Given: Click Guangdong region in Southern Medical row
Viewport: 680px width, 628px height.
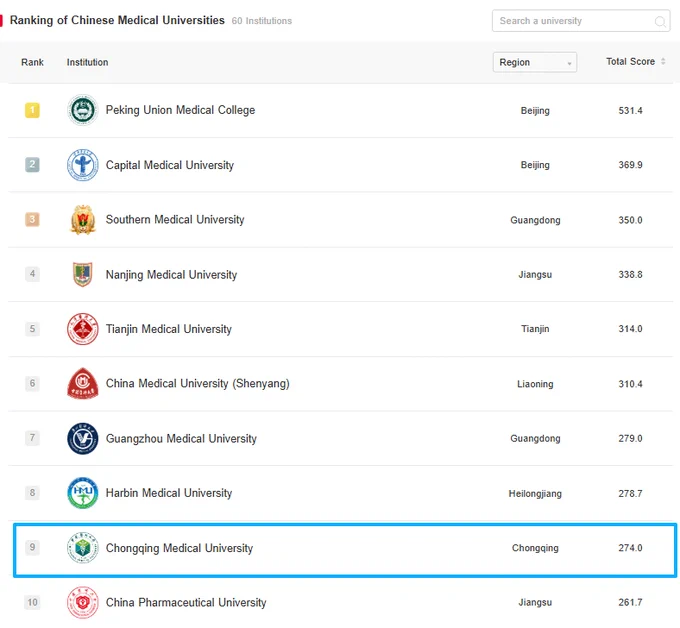Looking at the screenshot, I should [535, 220].
